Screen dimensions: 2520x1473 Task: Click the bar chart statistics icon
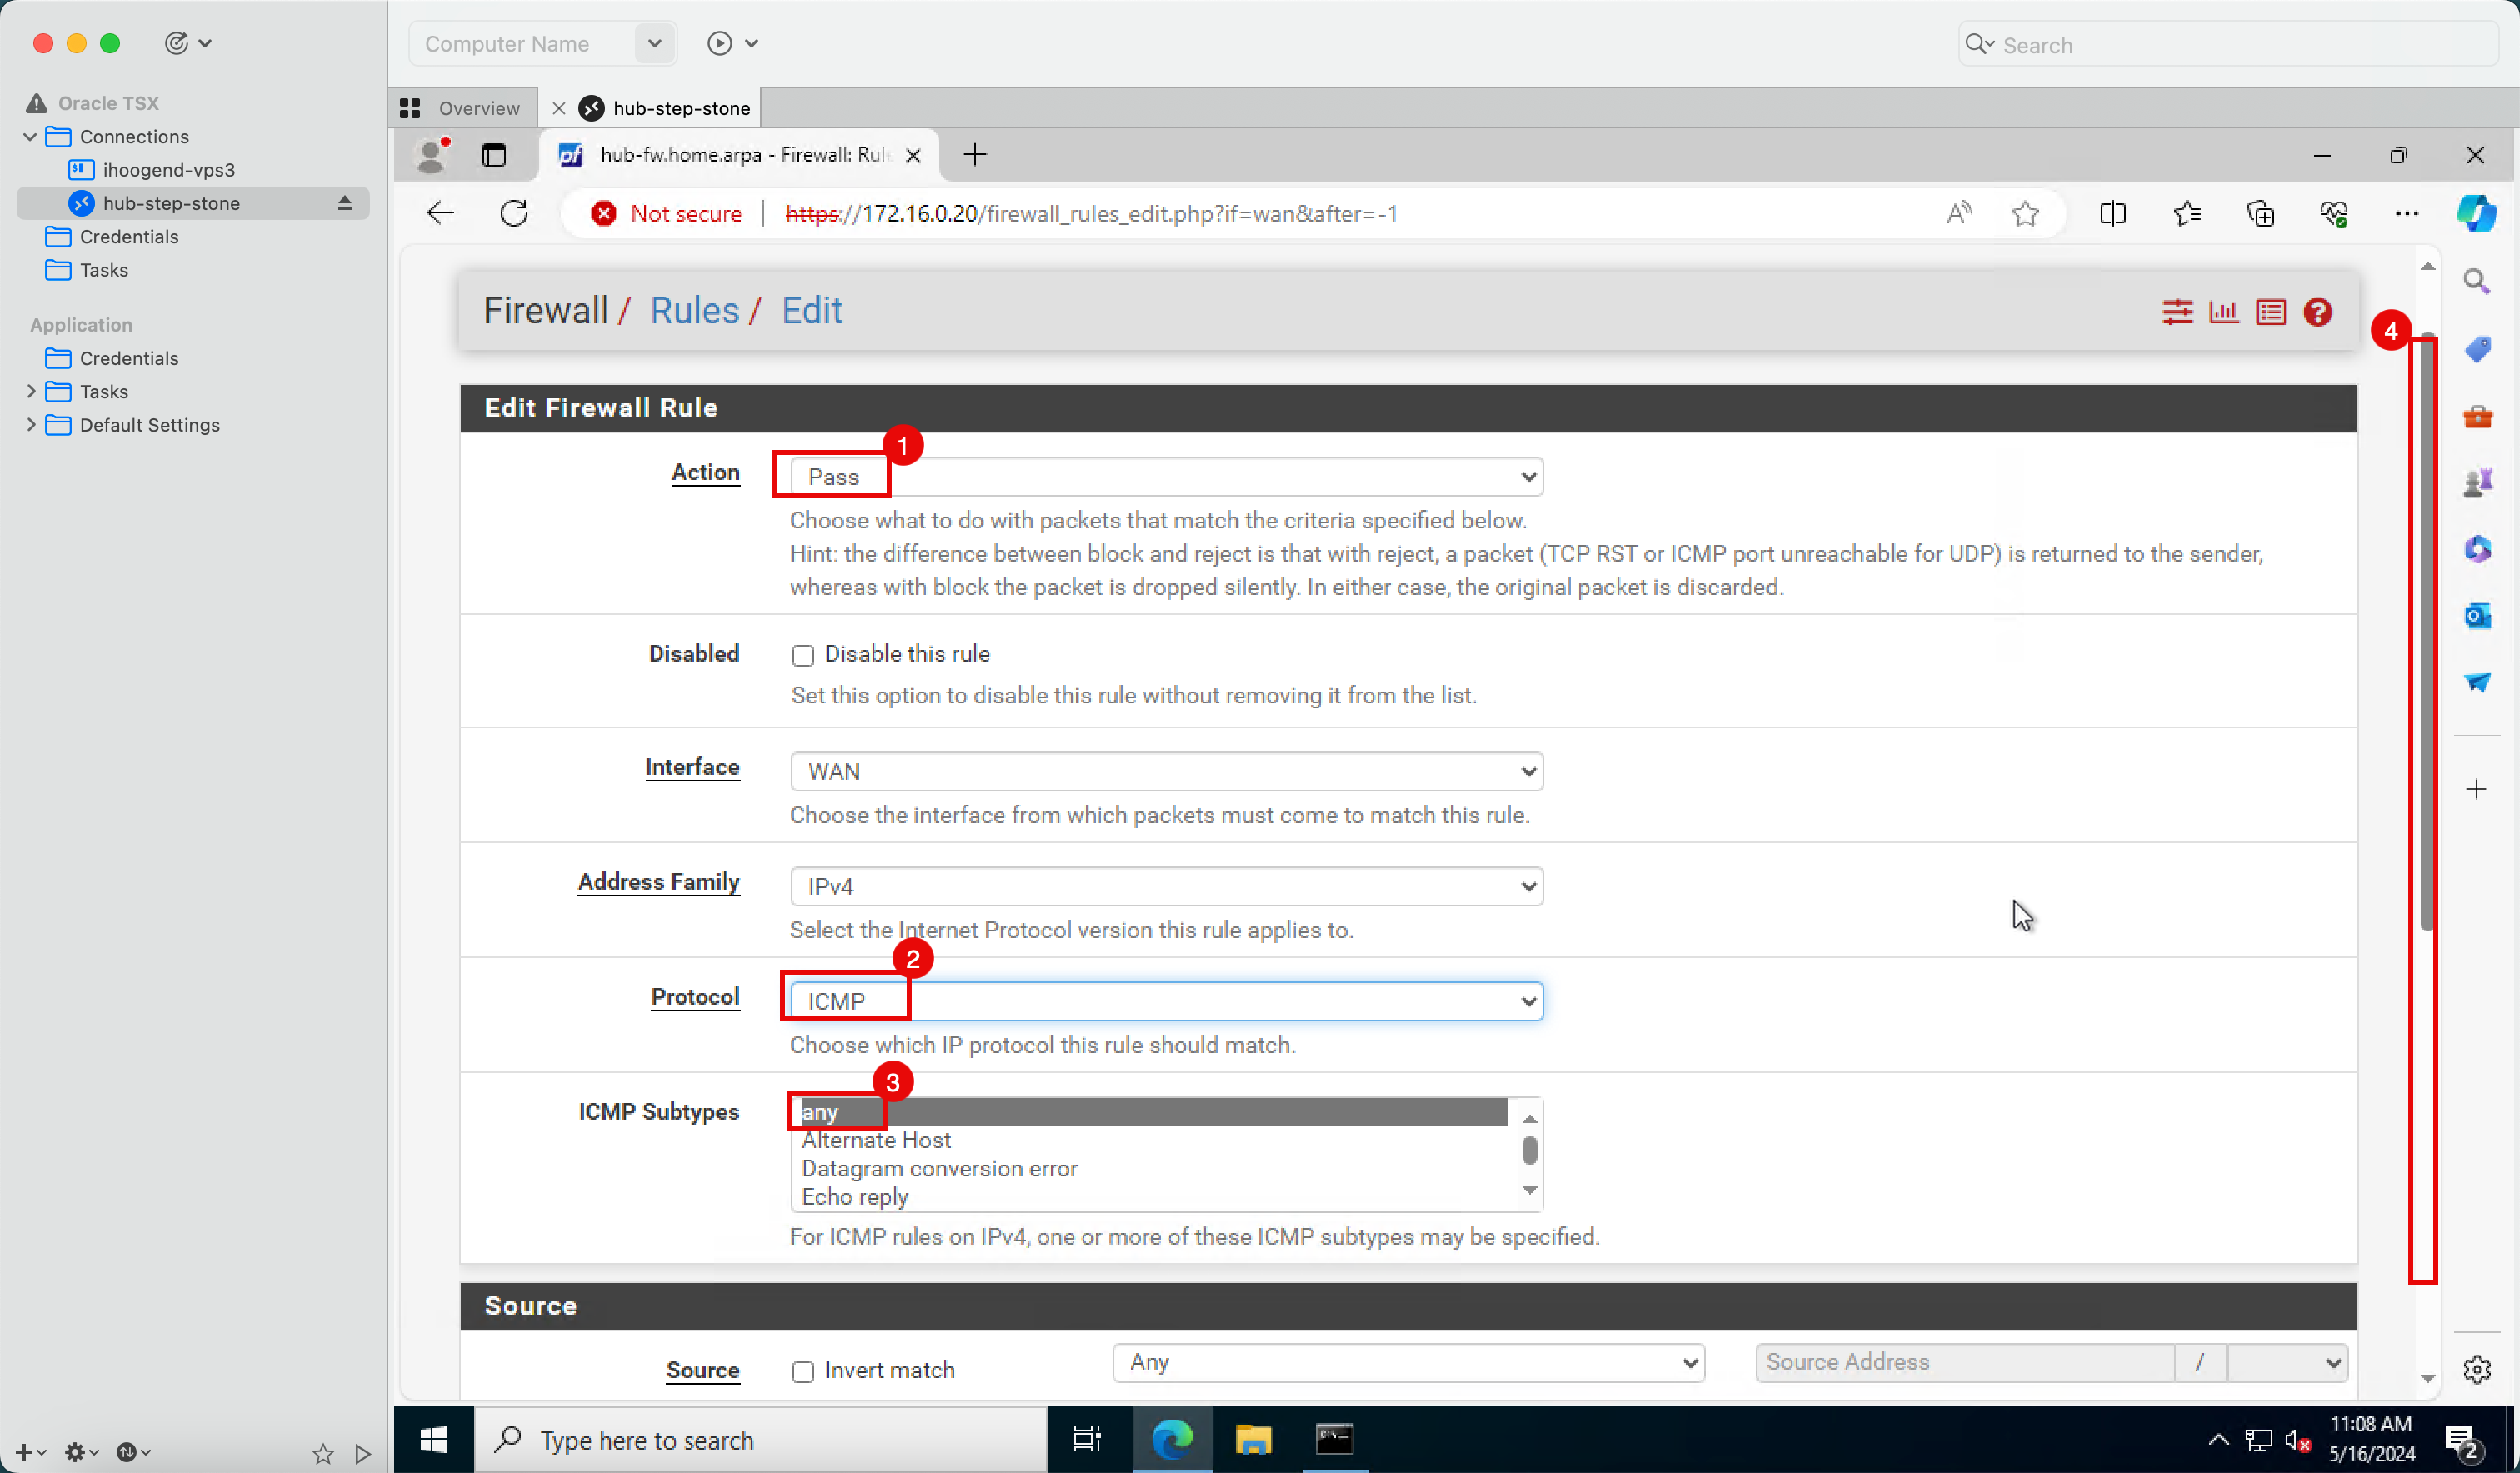point(2223,312)
